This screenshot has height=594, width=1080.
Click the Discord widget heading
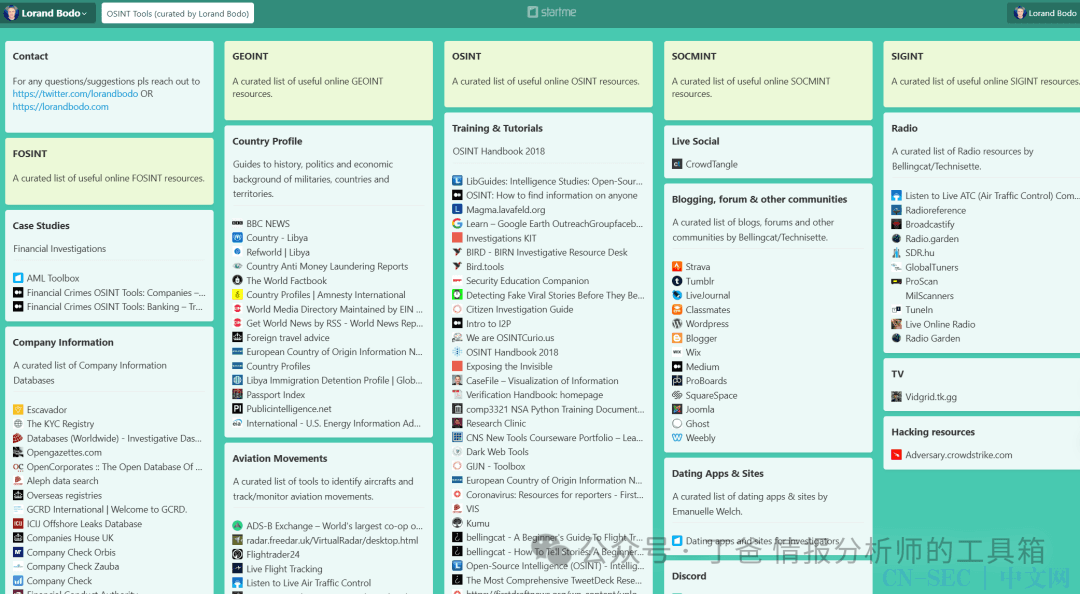(689, 576)
